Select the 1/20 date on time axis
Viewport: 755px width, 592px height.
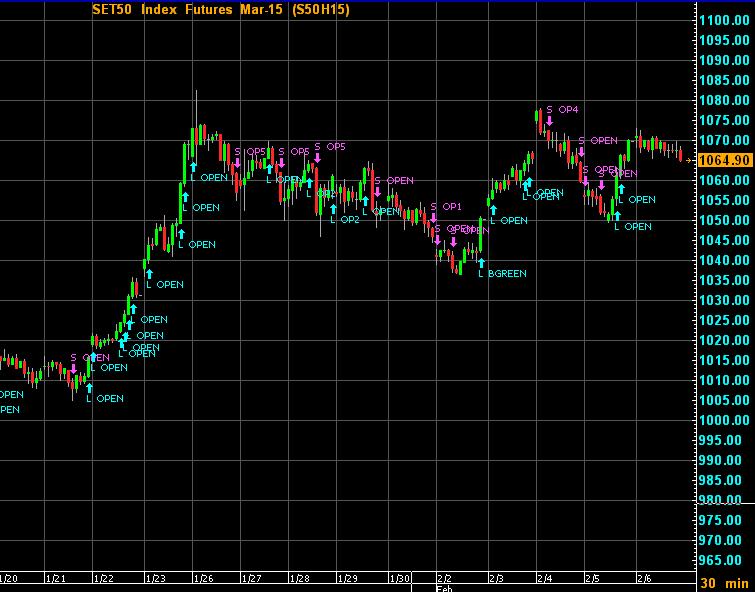[x=9, y=578]
